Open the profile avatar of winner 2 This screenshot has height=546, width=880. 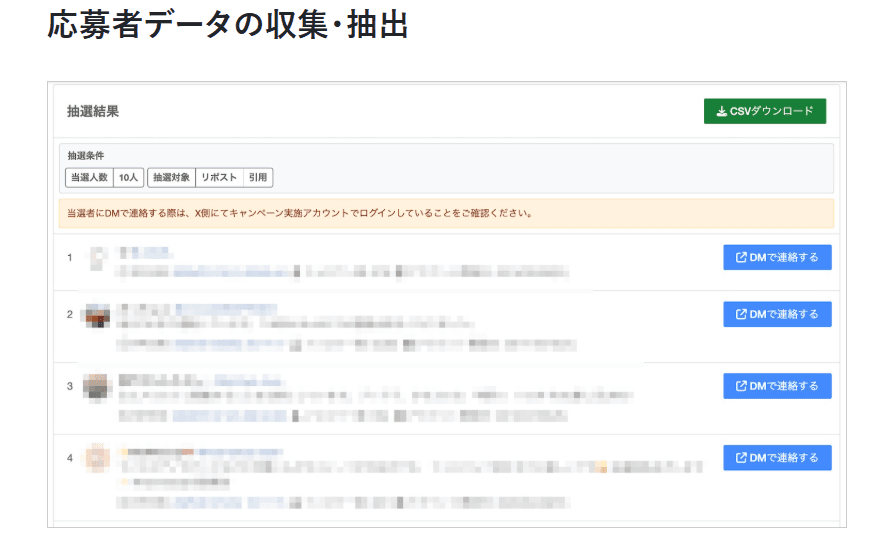click(x=96, y=316)
